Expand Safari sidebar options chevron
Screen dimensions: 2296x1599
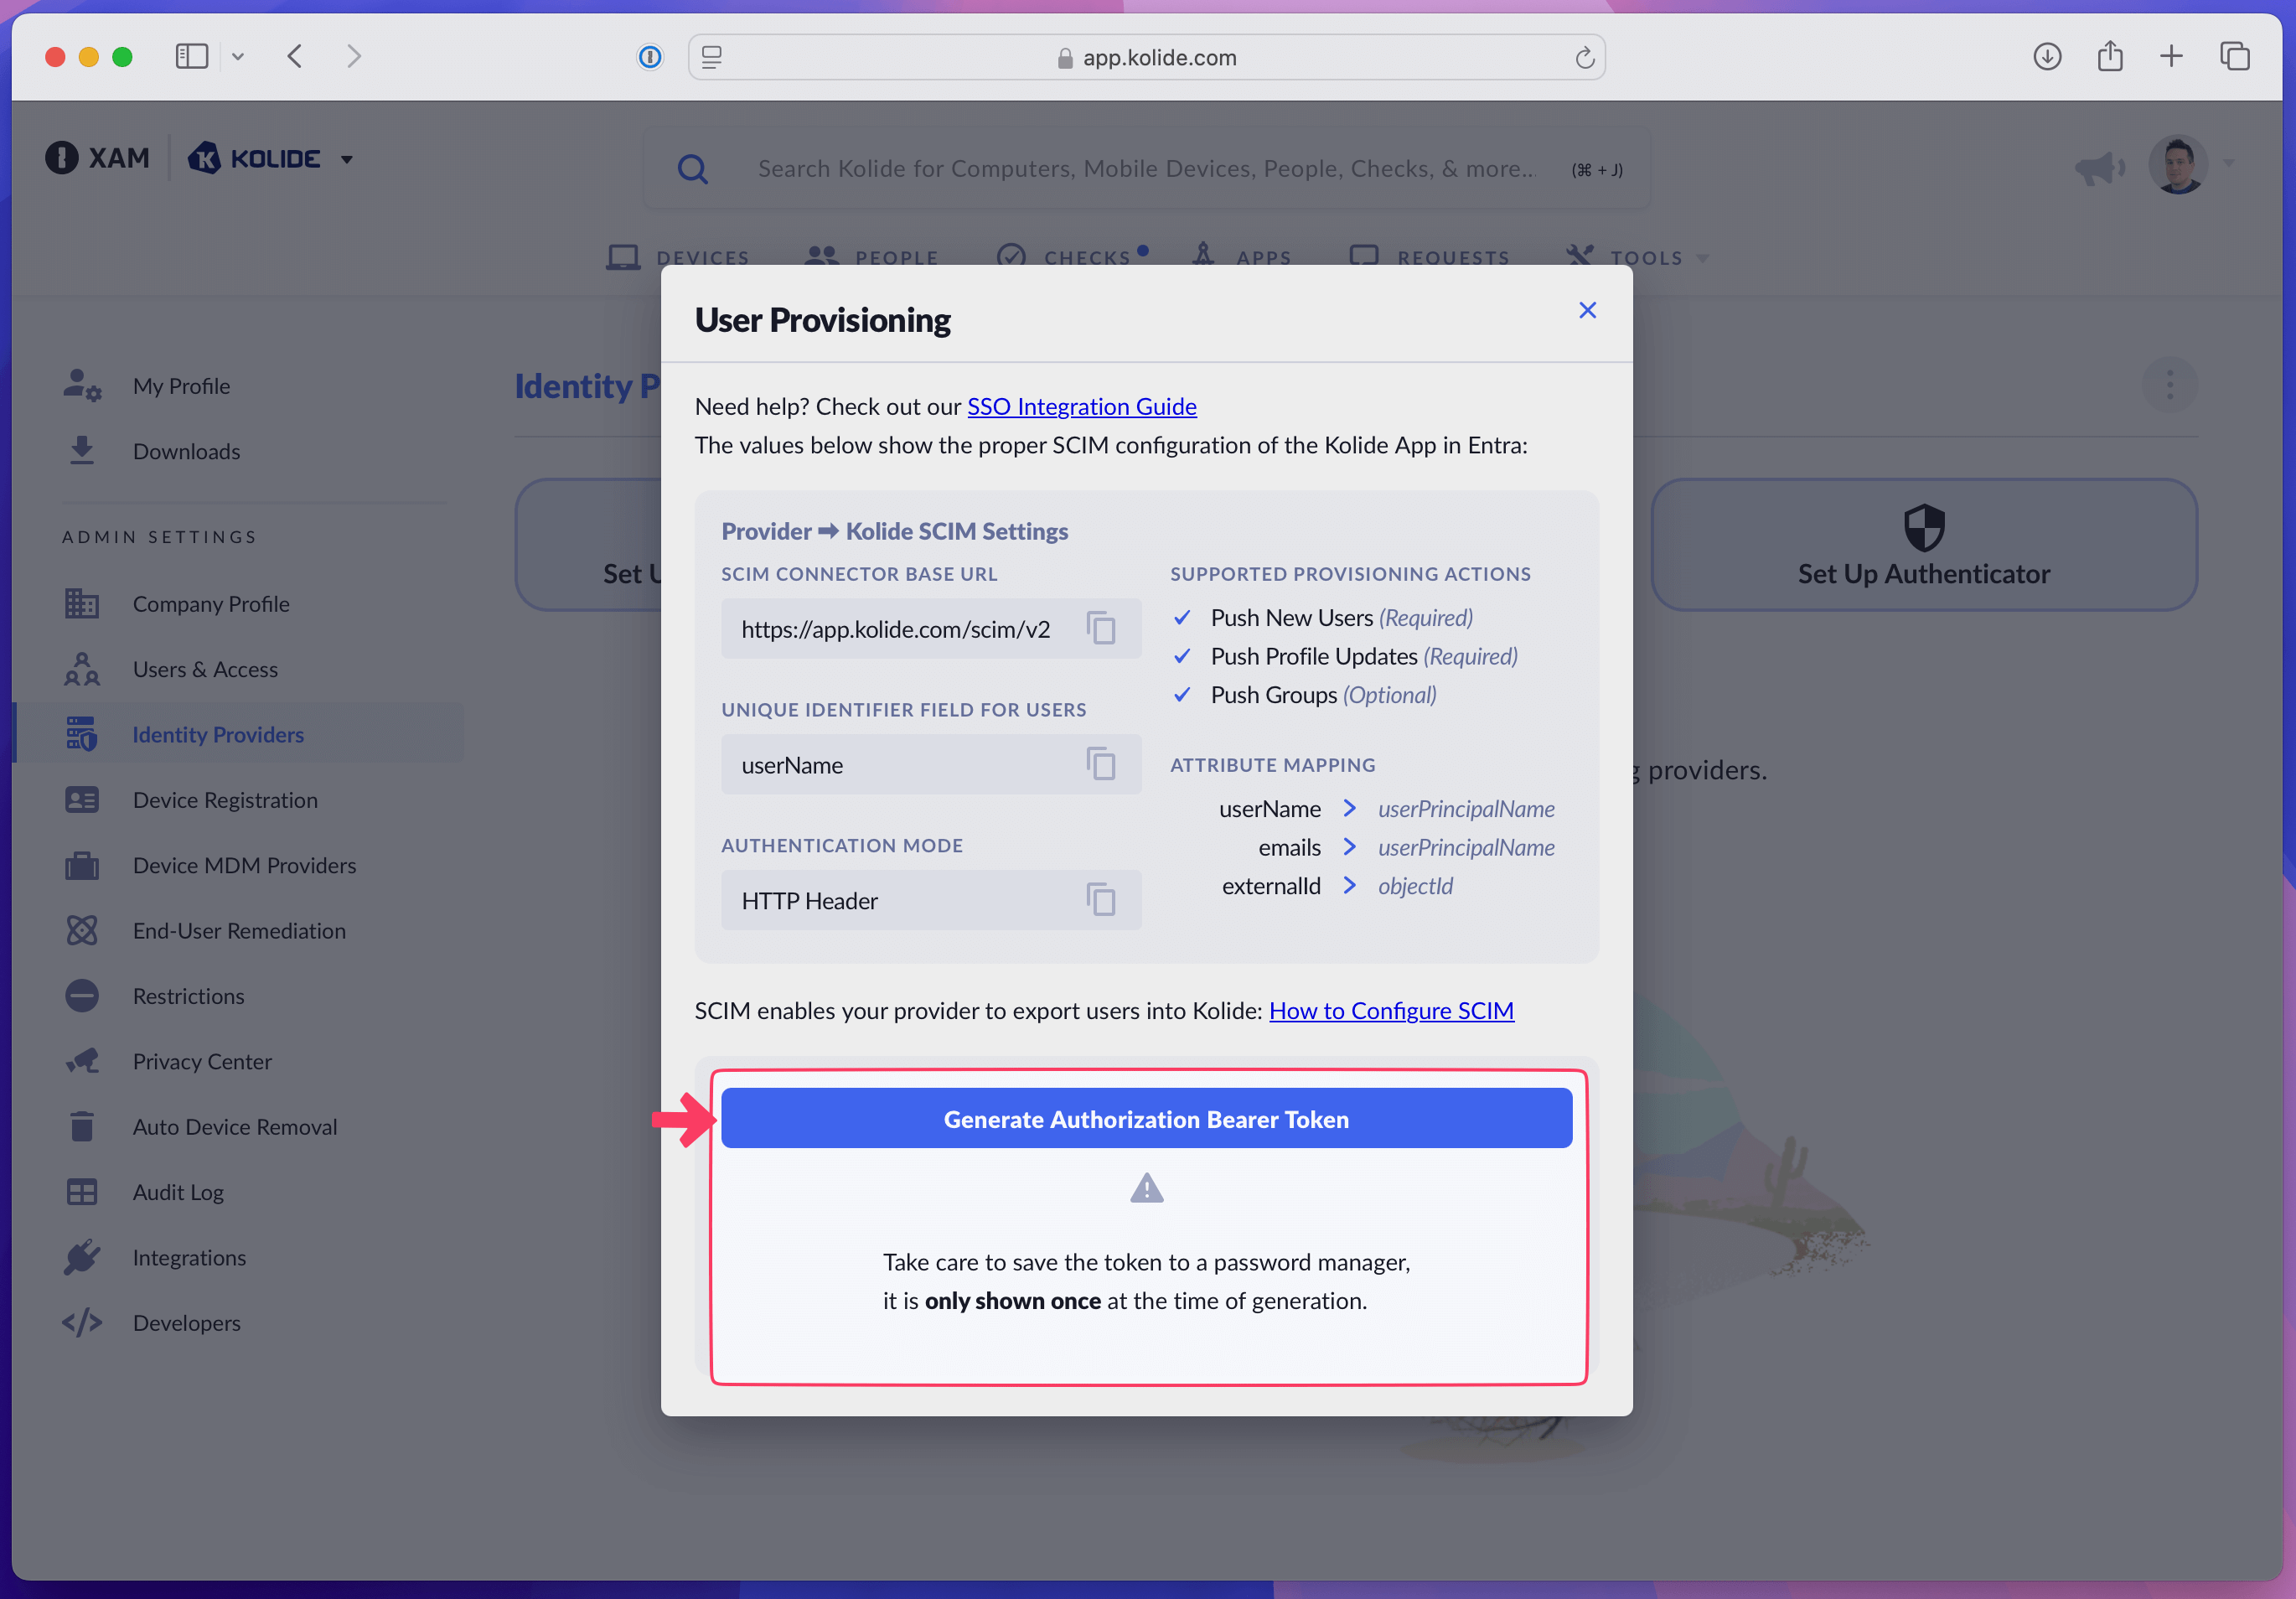coord(238,57)
